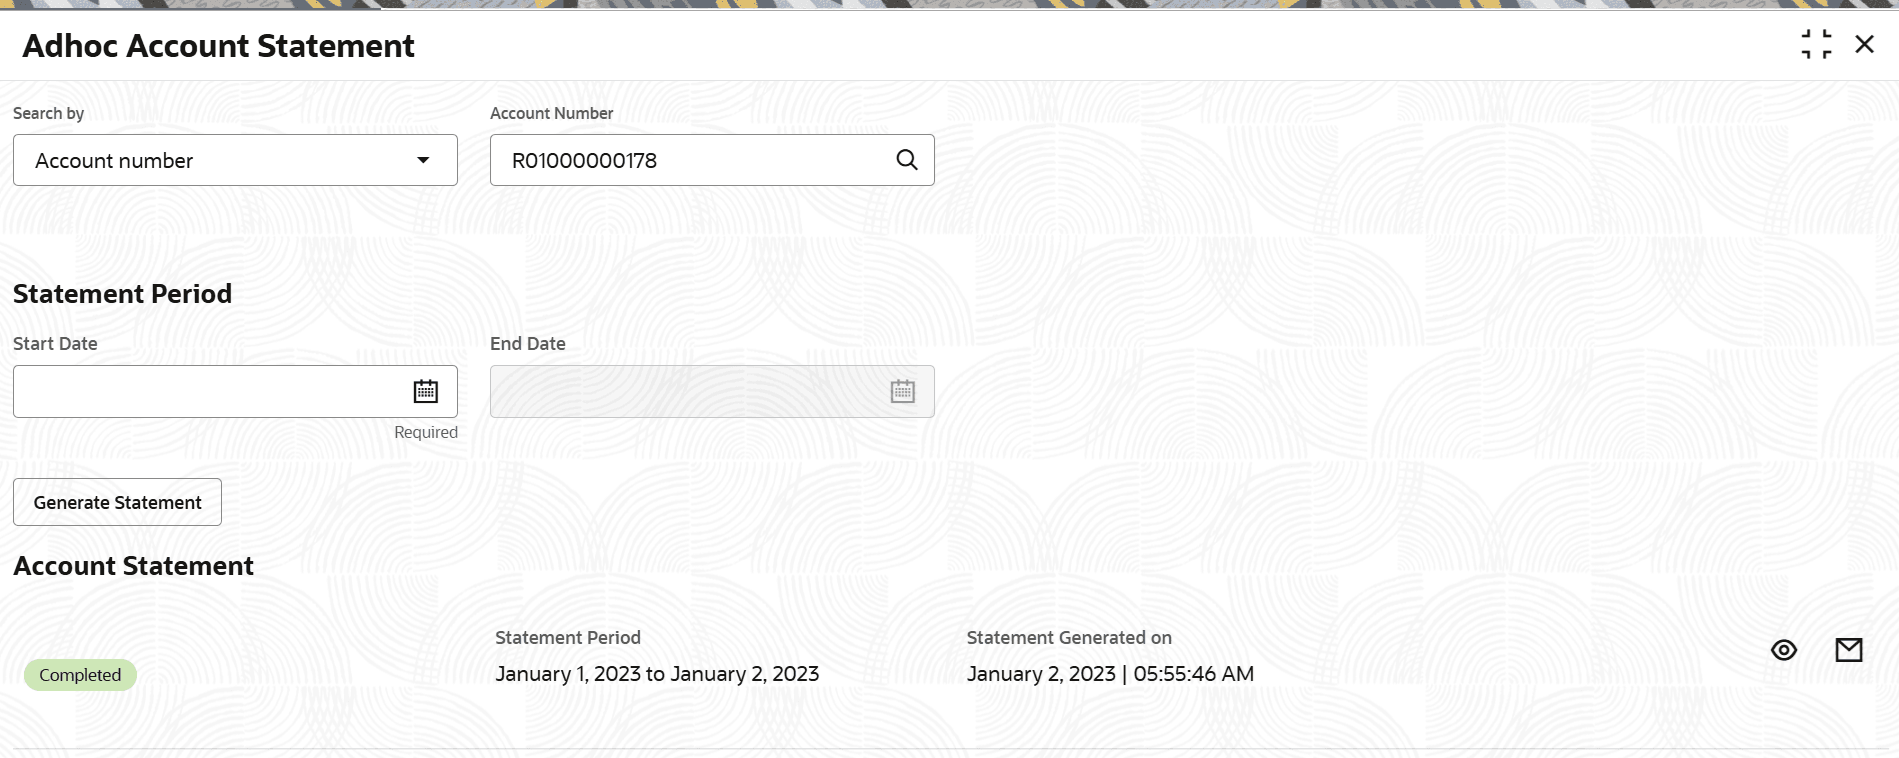This screenshot has width=1899, height=758.
Task: Collapse the Adhoc Account Statement window
Action: [x=1816, y=45]
